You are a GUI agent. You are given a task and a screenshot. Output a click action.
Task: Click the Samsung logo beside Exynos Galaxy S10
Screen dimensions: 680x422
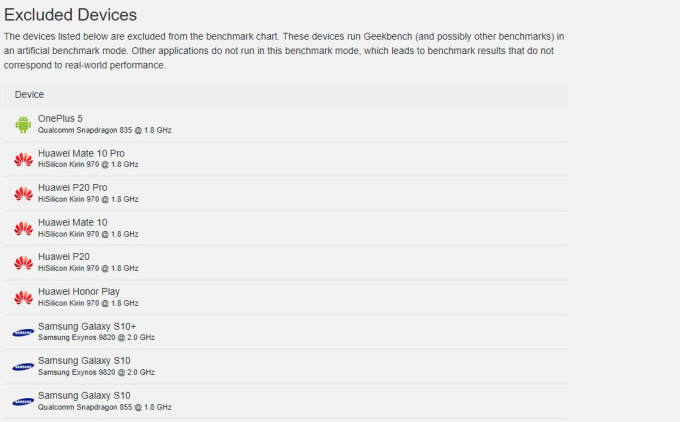point(23,367)
